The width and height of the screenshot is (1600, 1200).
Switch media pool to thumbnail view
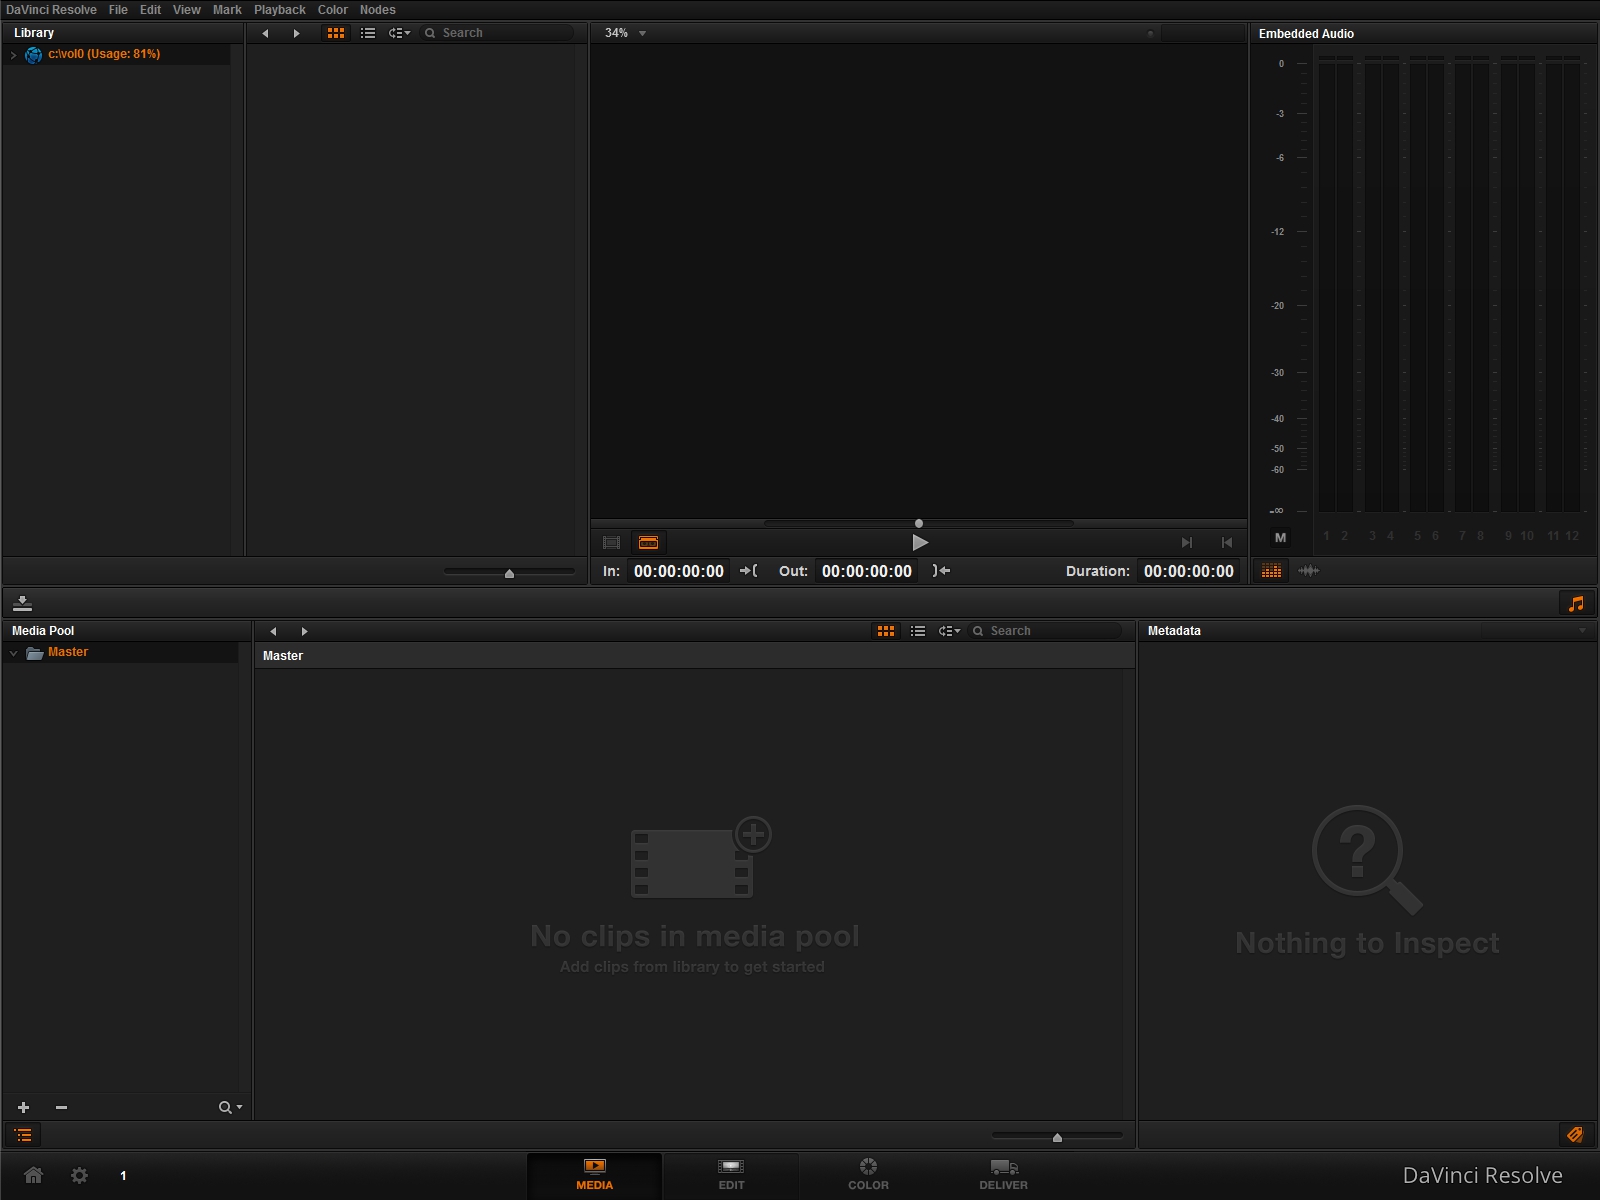tap(886, 631)
